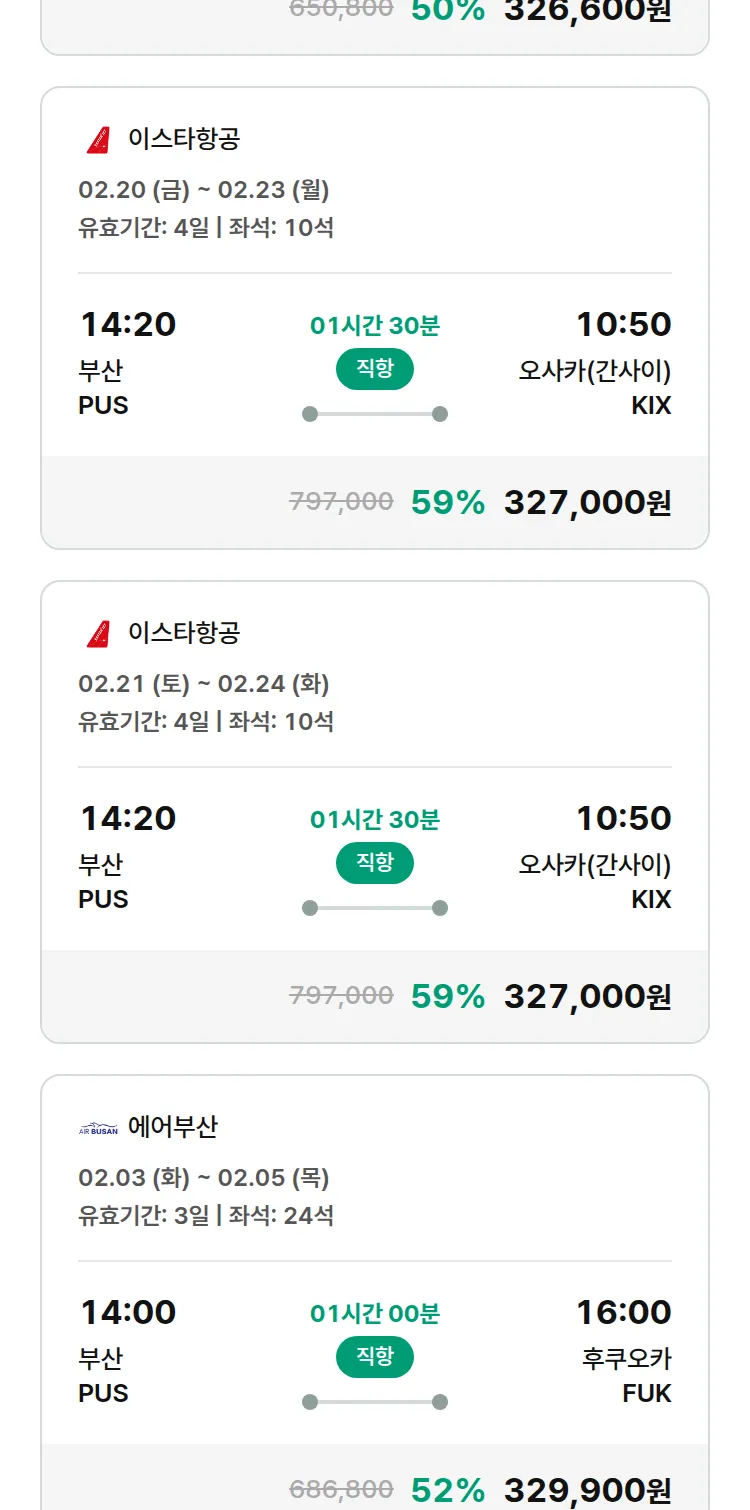Click the 02.21 (토) ~ 02.24 (화) date range
This screenshot has width=750, height=1510.
204,684
